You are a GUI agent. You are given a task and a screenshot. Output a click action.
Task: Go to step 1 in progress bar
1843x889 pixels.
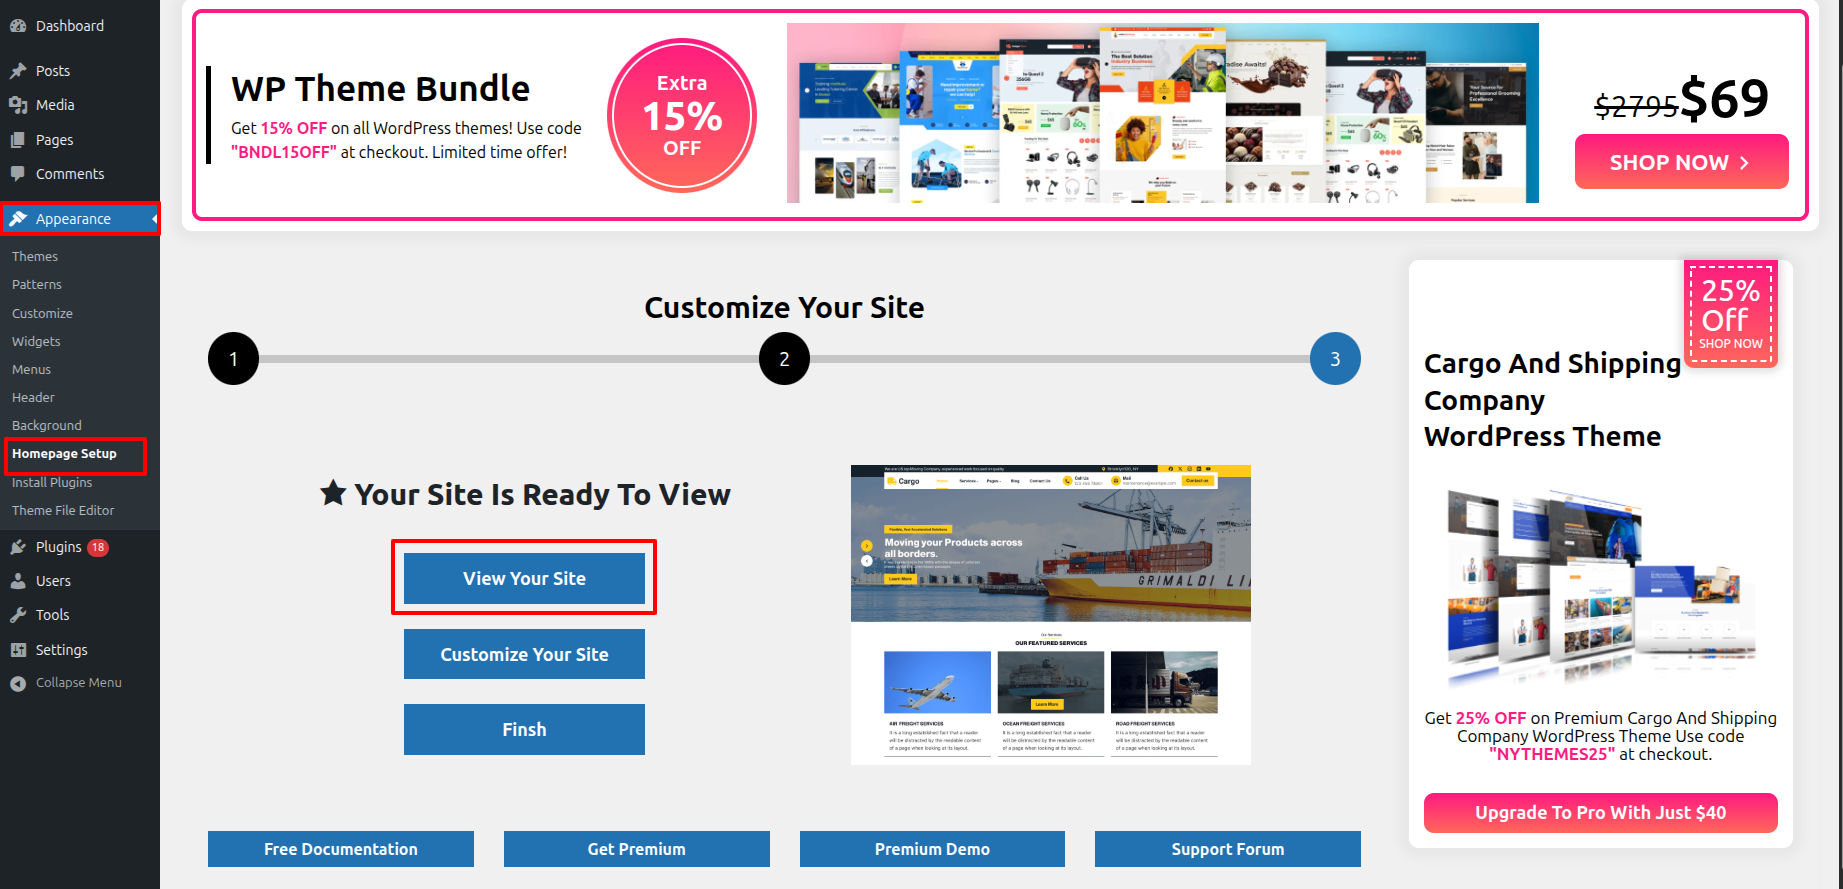point(233,359)
